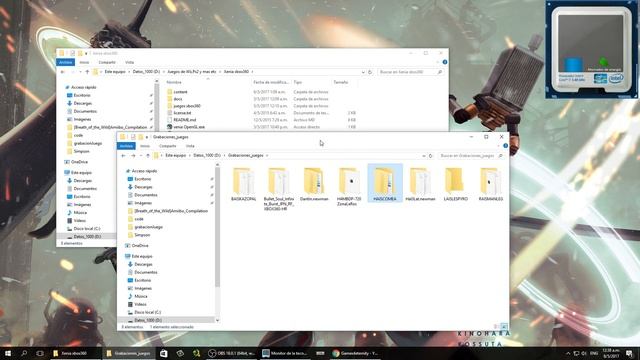Open the LAISLESPYRO folder
Image resolution: width=640 pixels, height=360 pixels.
point(456,184)
